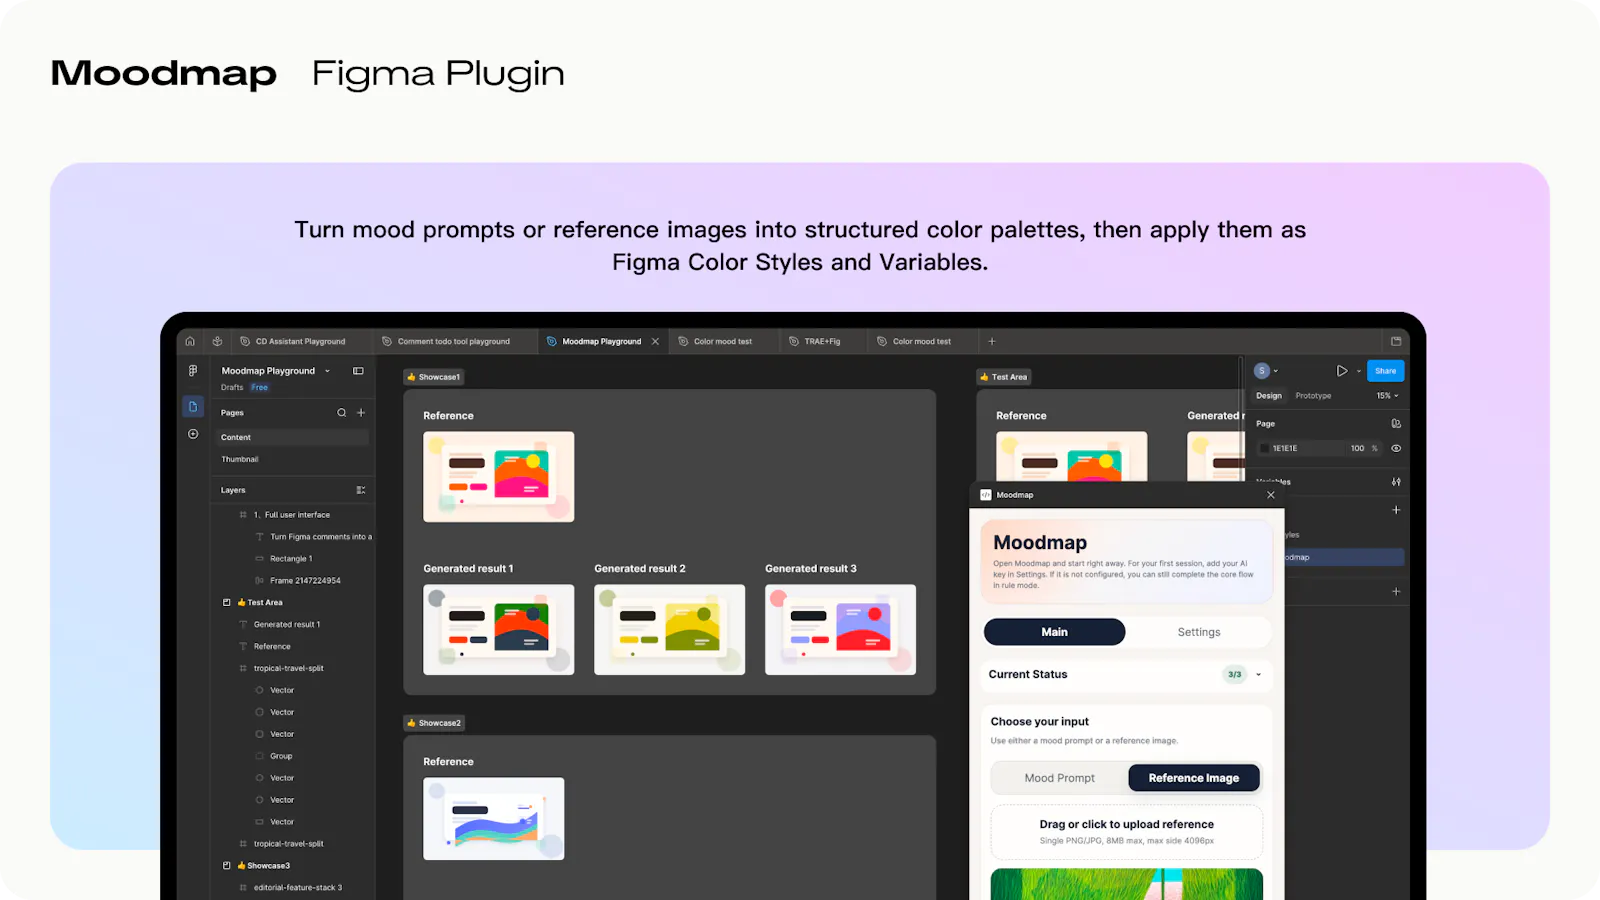Close the Moodmap Playground tab

656,341
